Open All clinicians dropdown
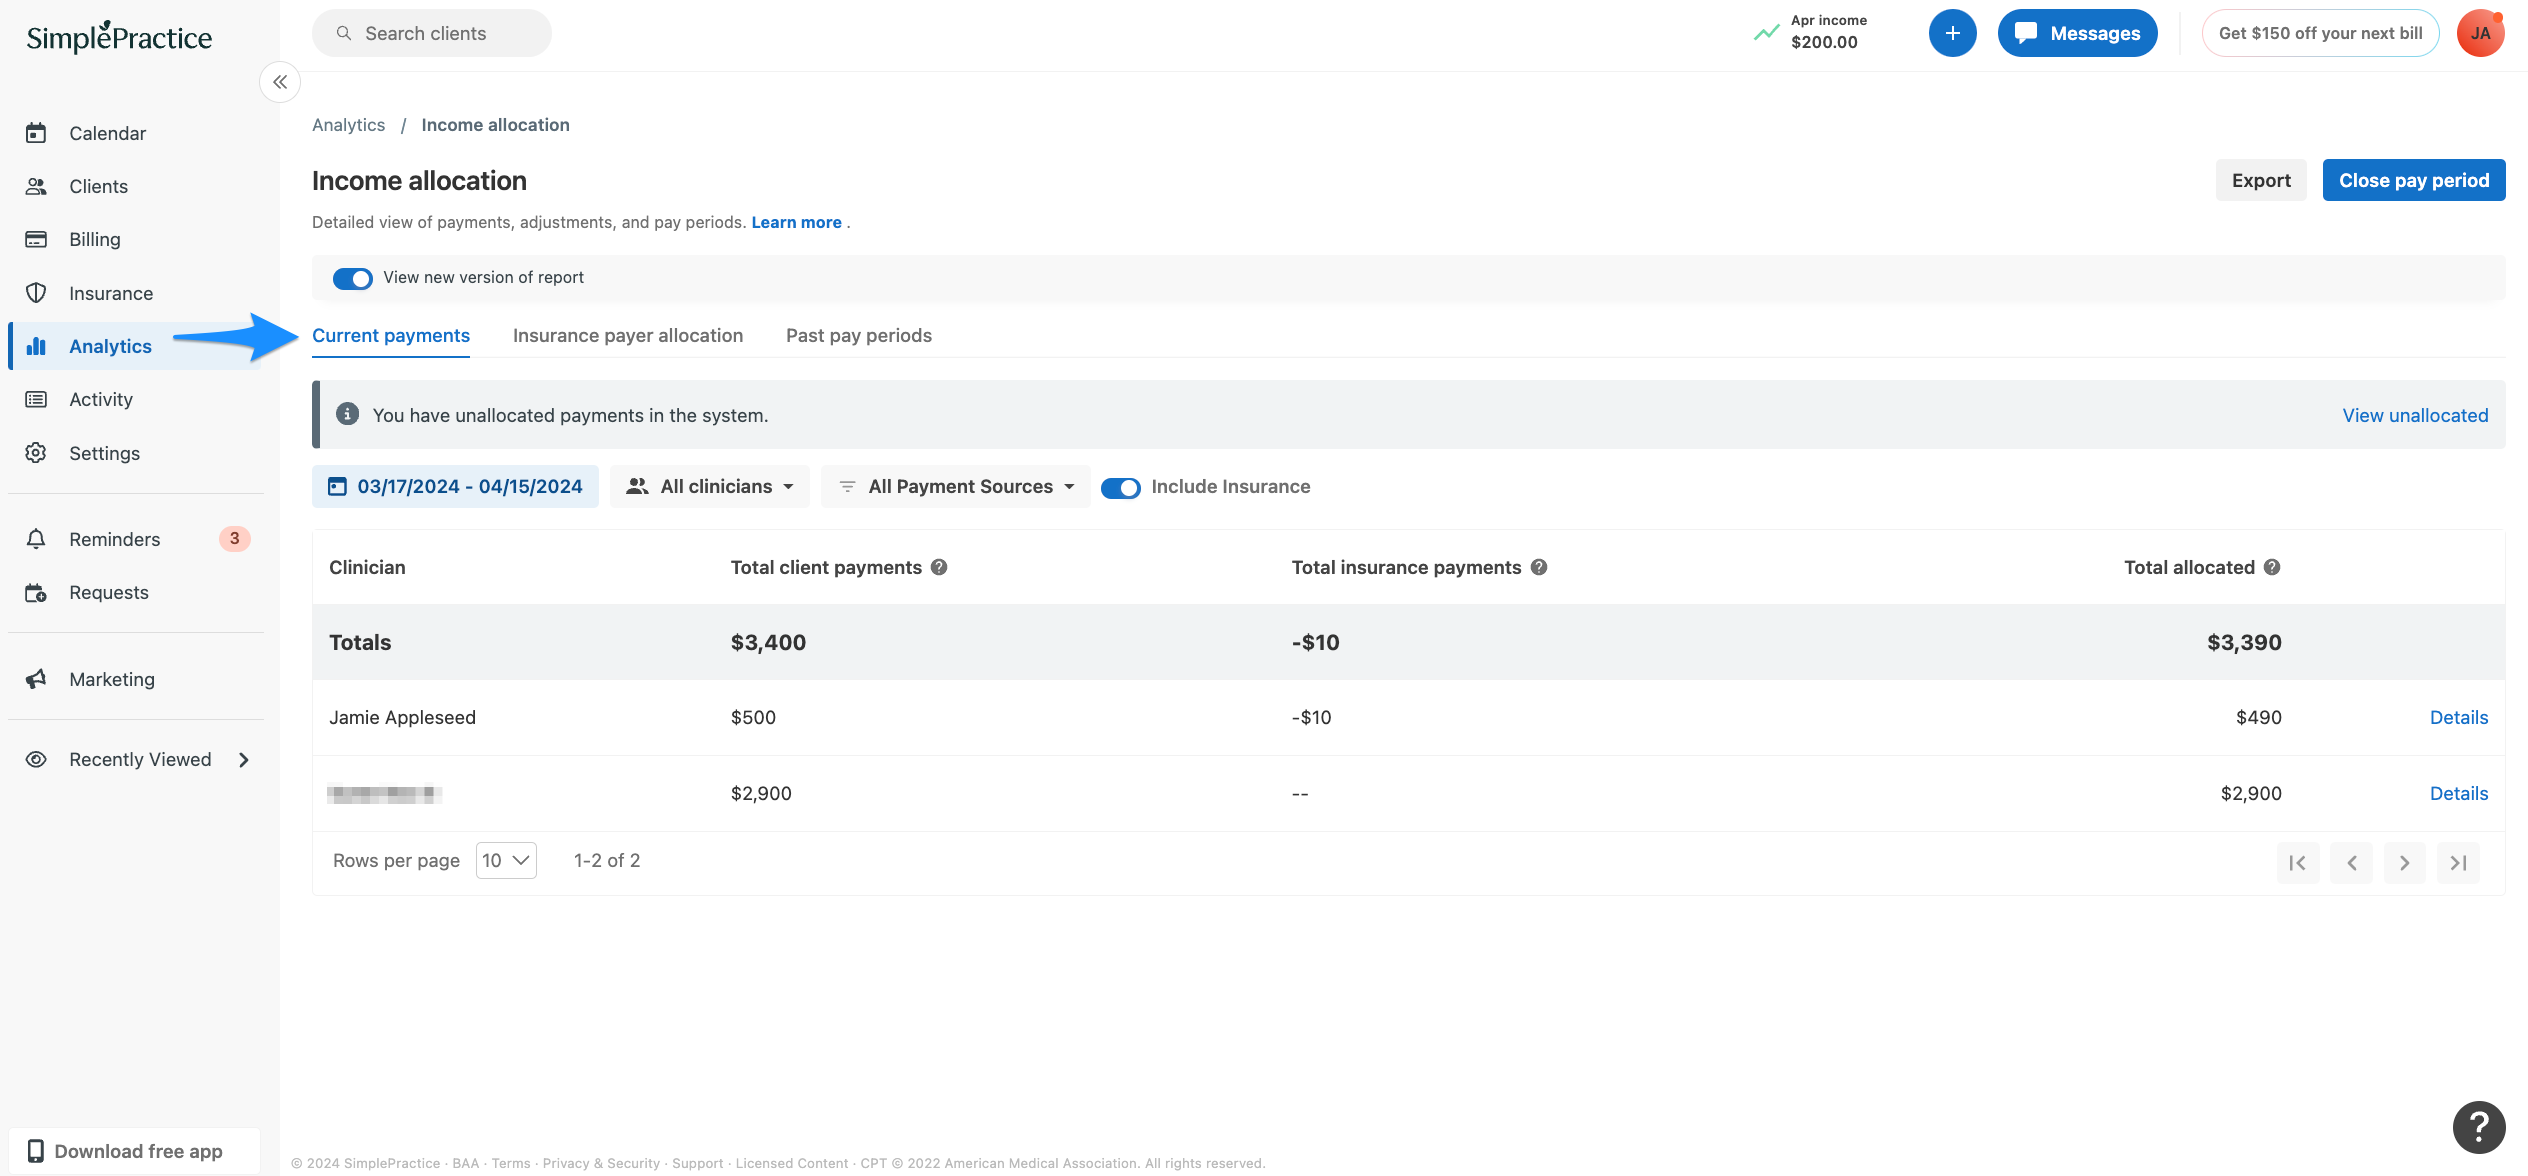Image resolution: width=2528 pixels, height=1176 pixels. [710, 486]
